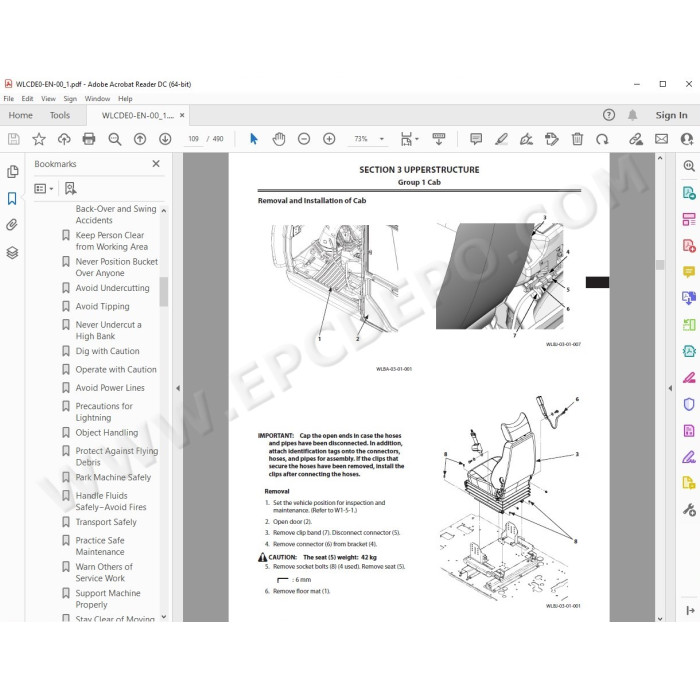Screen dimensions: 700x700
Task: Rotate page with rotate icon
Action: pyautogui.click(x=602, y=139)
